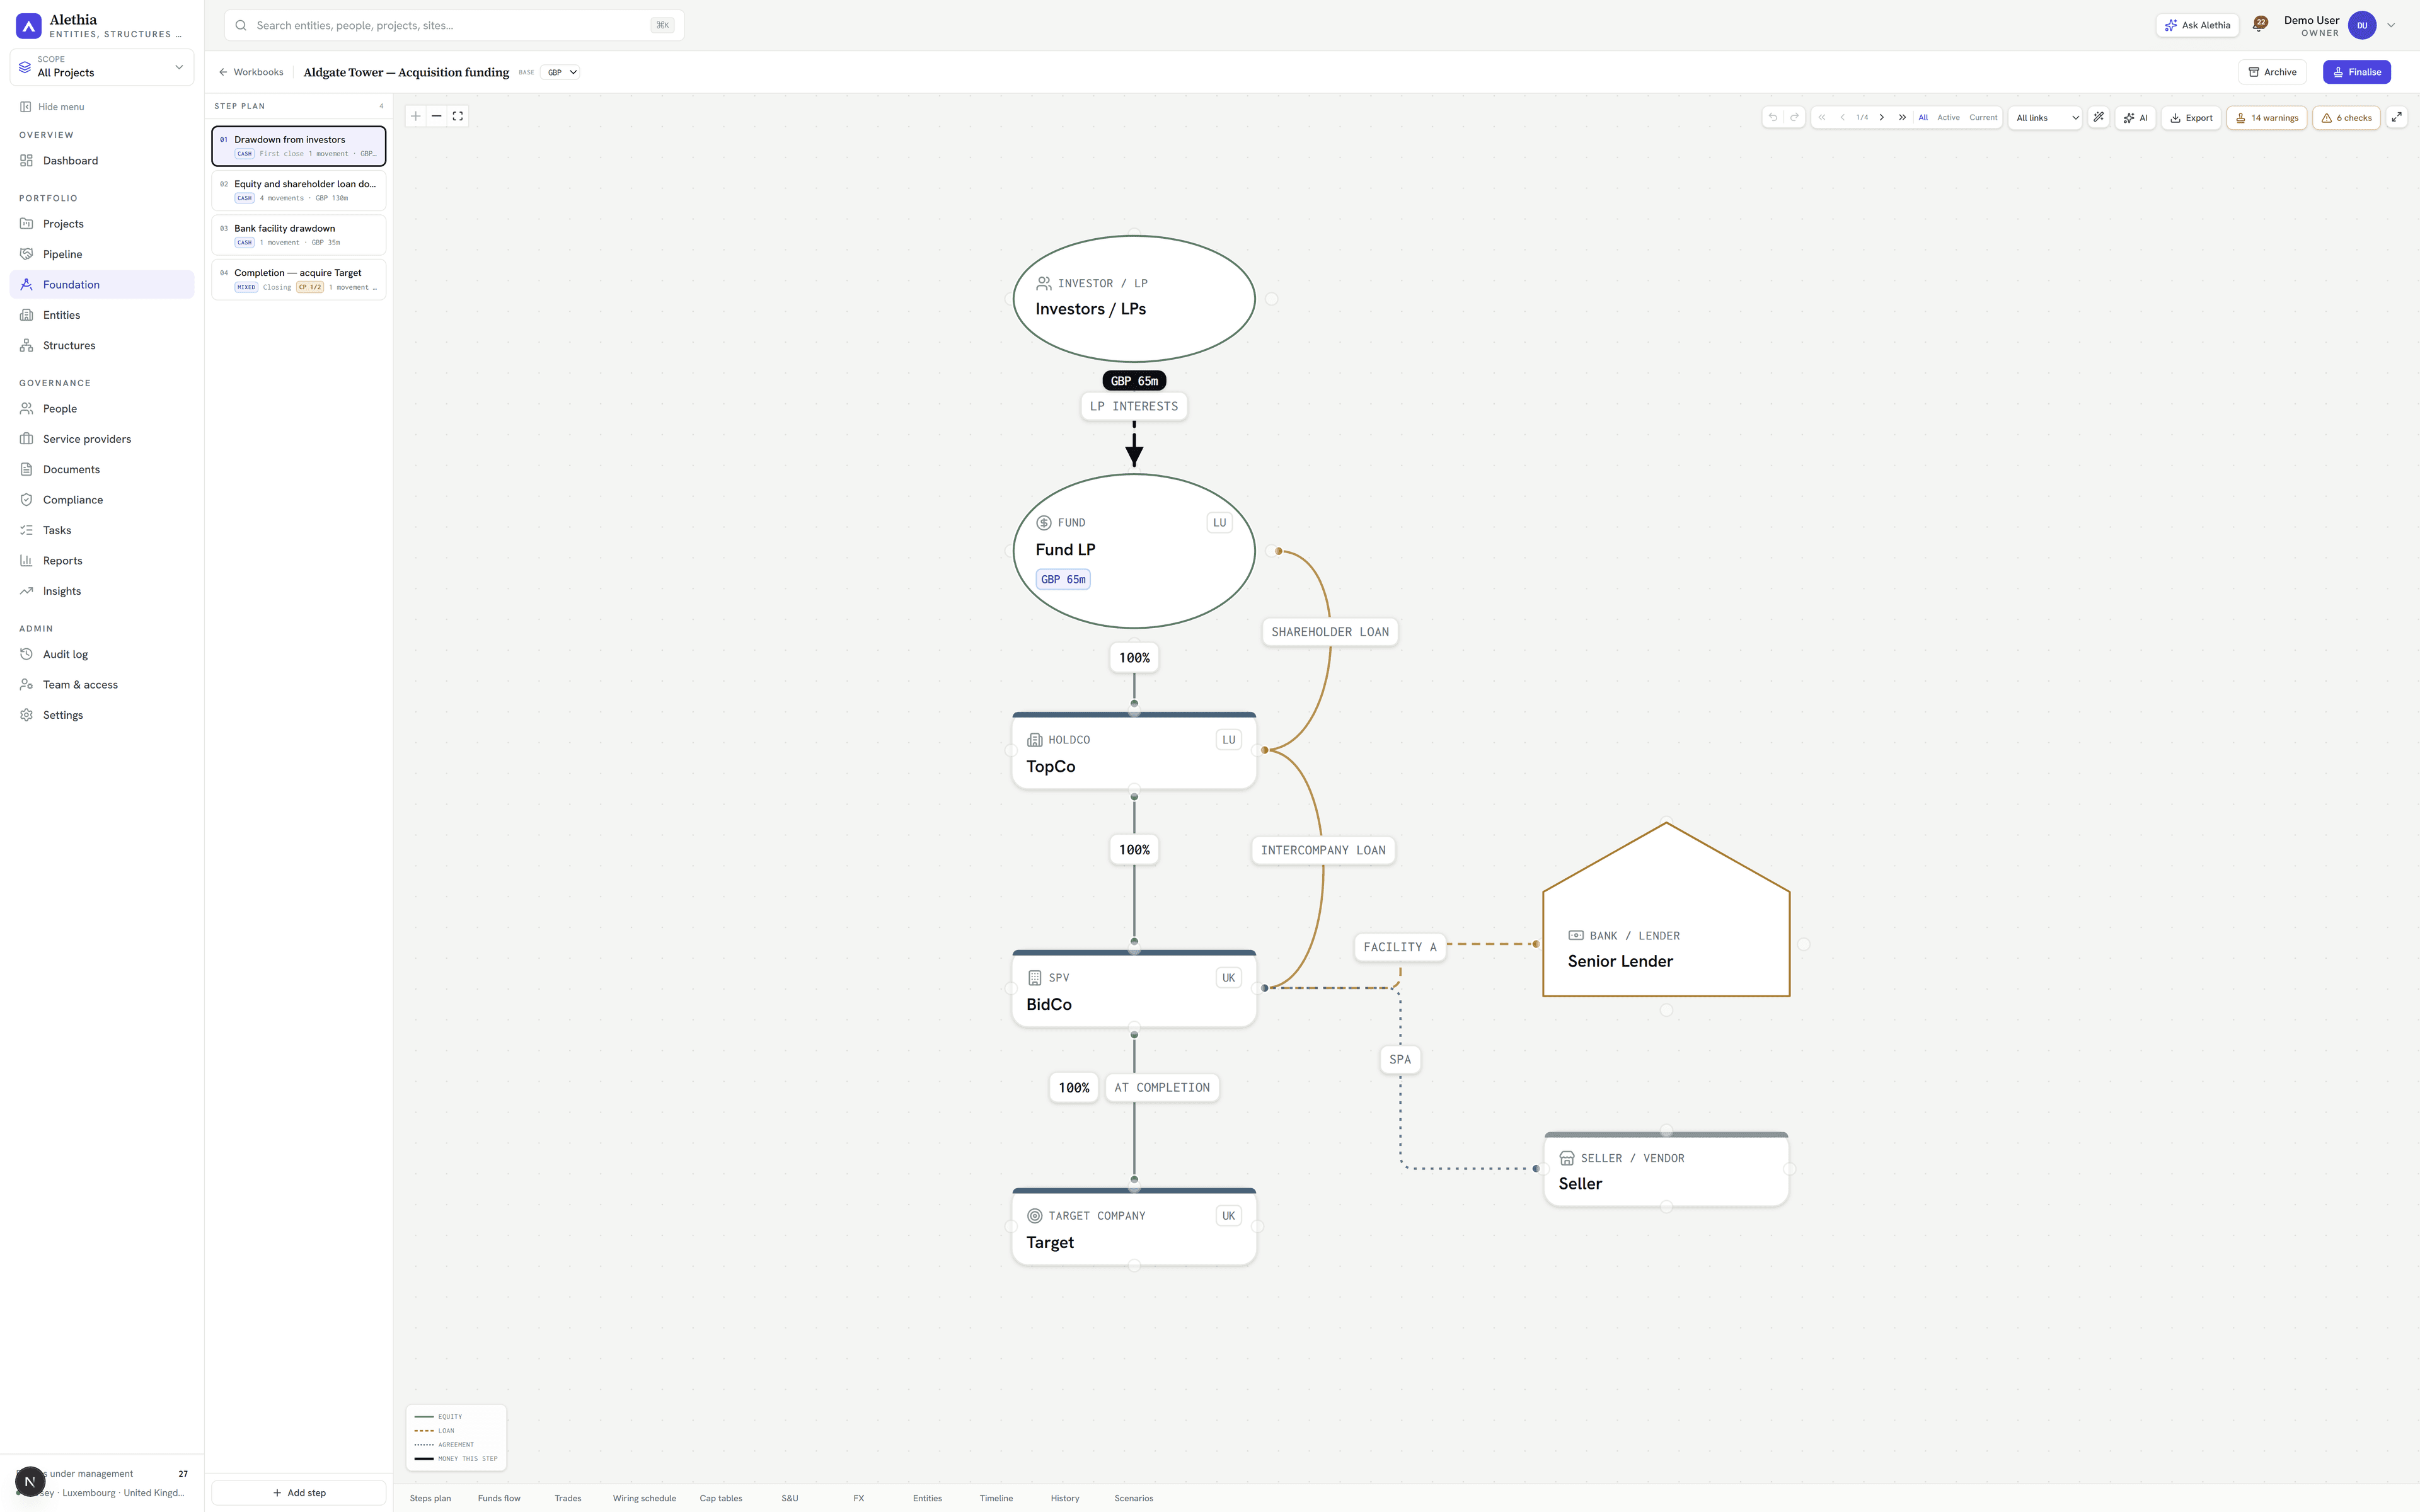The image size is (2420, 1512).
Task: Open the Cap tables tab
Action: coord(721,1498)
